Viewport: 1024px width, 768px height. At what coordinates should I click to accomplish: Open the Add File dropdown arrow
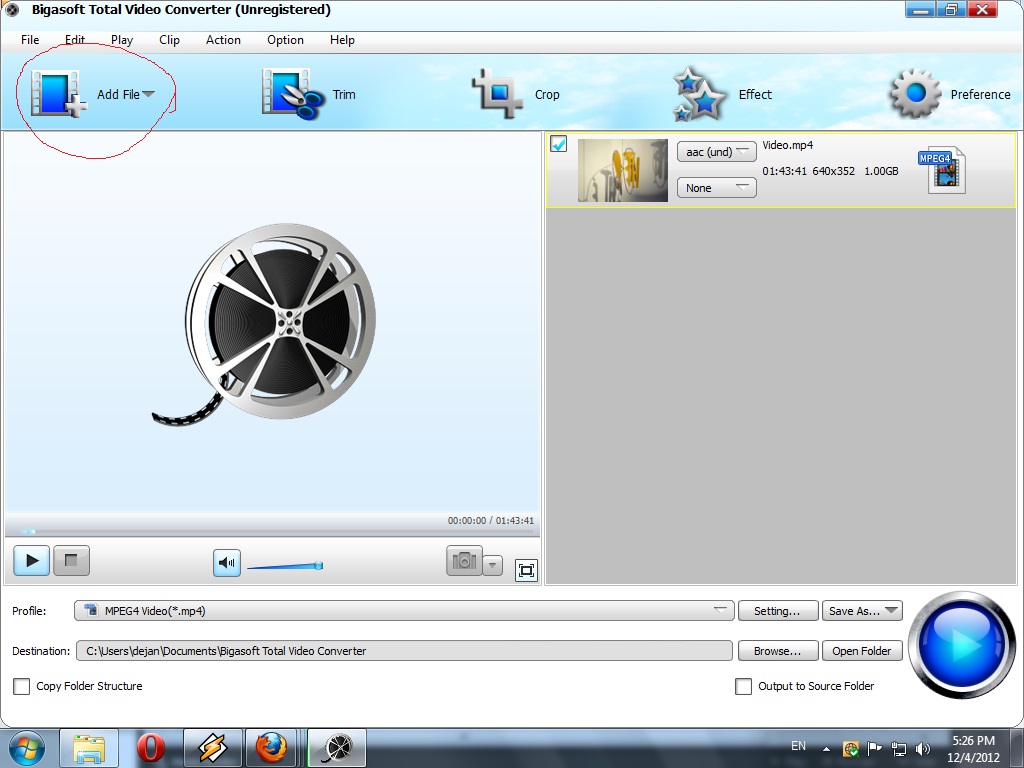(148, 94)
